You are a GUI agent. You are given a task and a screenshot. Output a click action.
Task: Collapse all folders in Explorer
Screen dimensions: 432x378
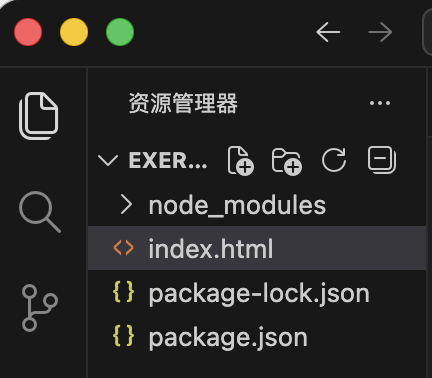(382, 160)
